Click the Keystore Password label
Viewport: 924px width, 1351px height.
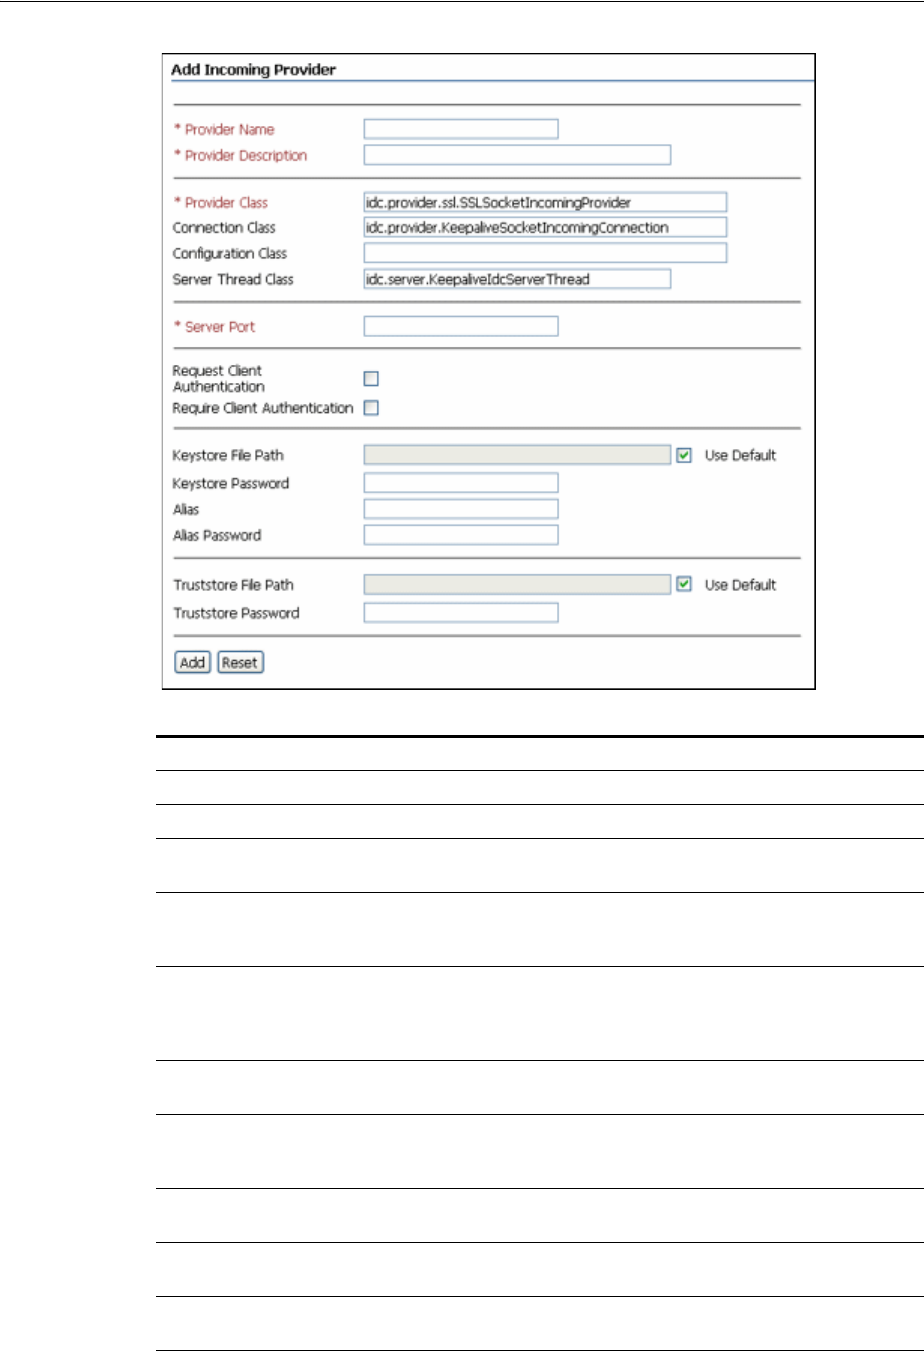(x=231, y=483)
